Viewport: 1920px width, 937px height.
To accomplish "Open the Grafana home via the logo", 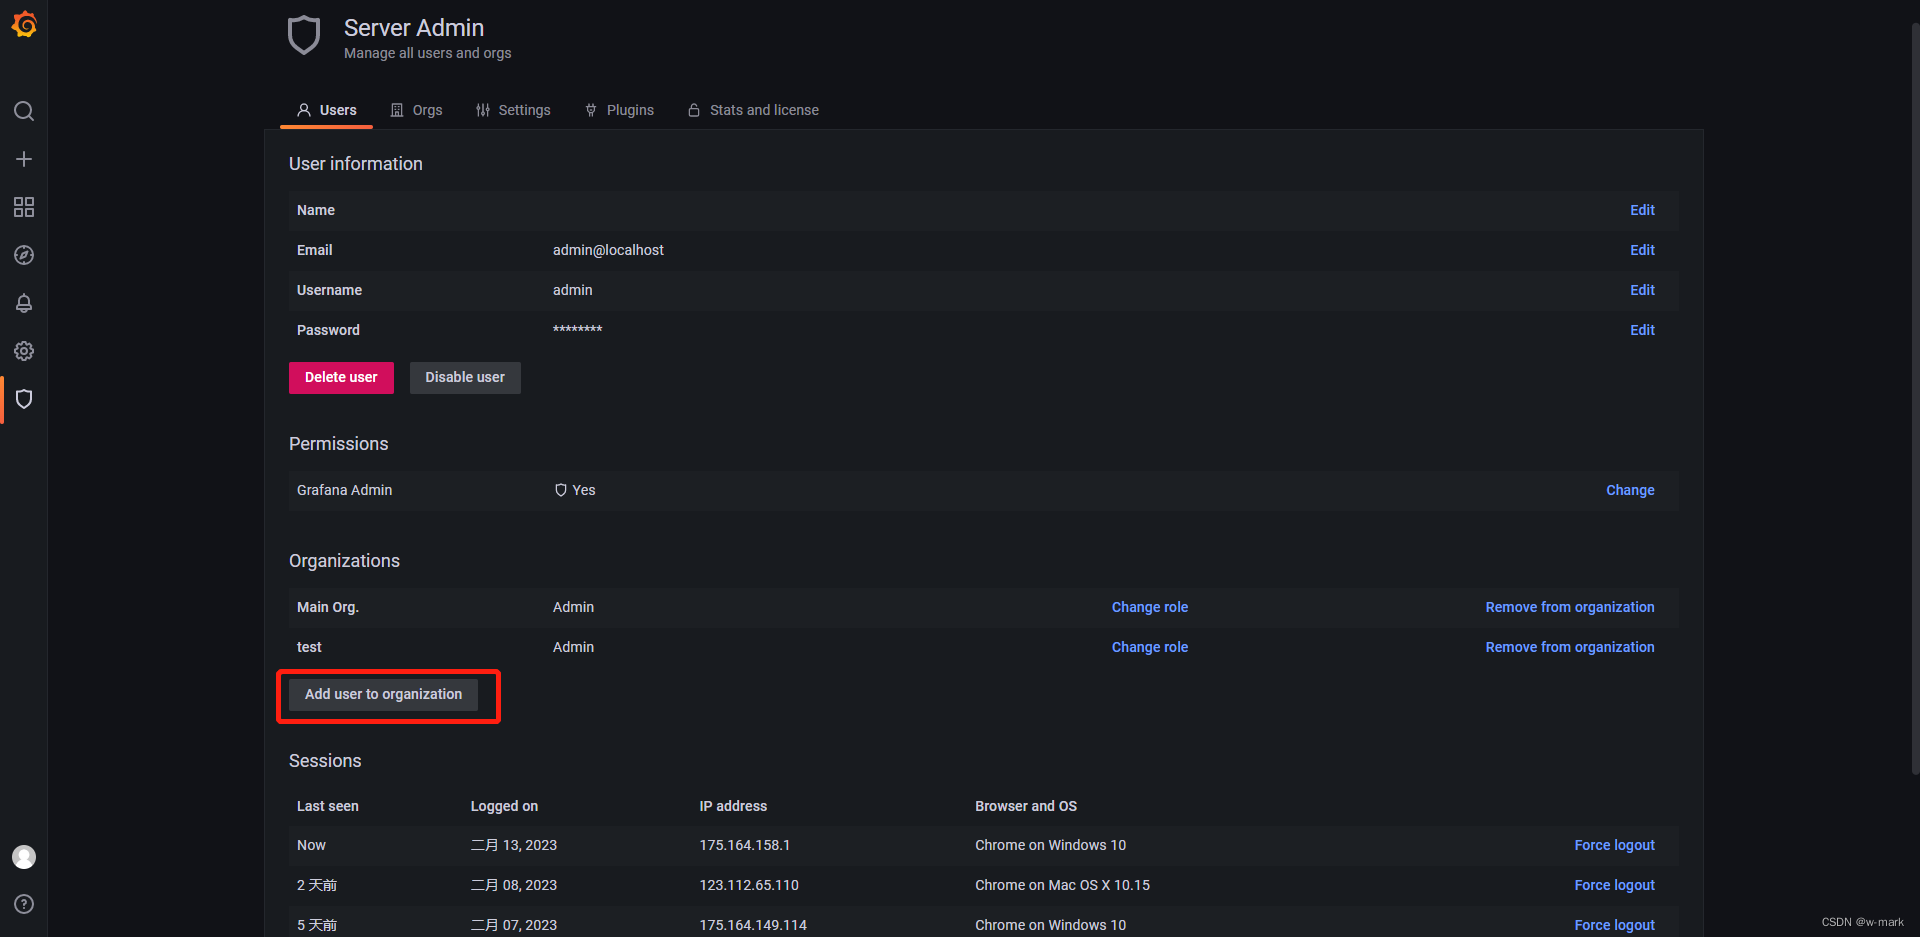I will point(24,24).
